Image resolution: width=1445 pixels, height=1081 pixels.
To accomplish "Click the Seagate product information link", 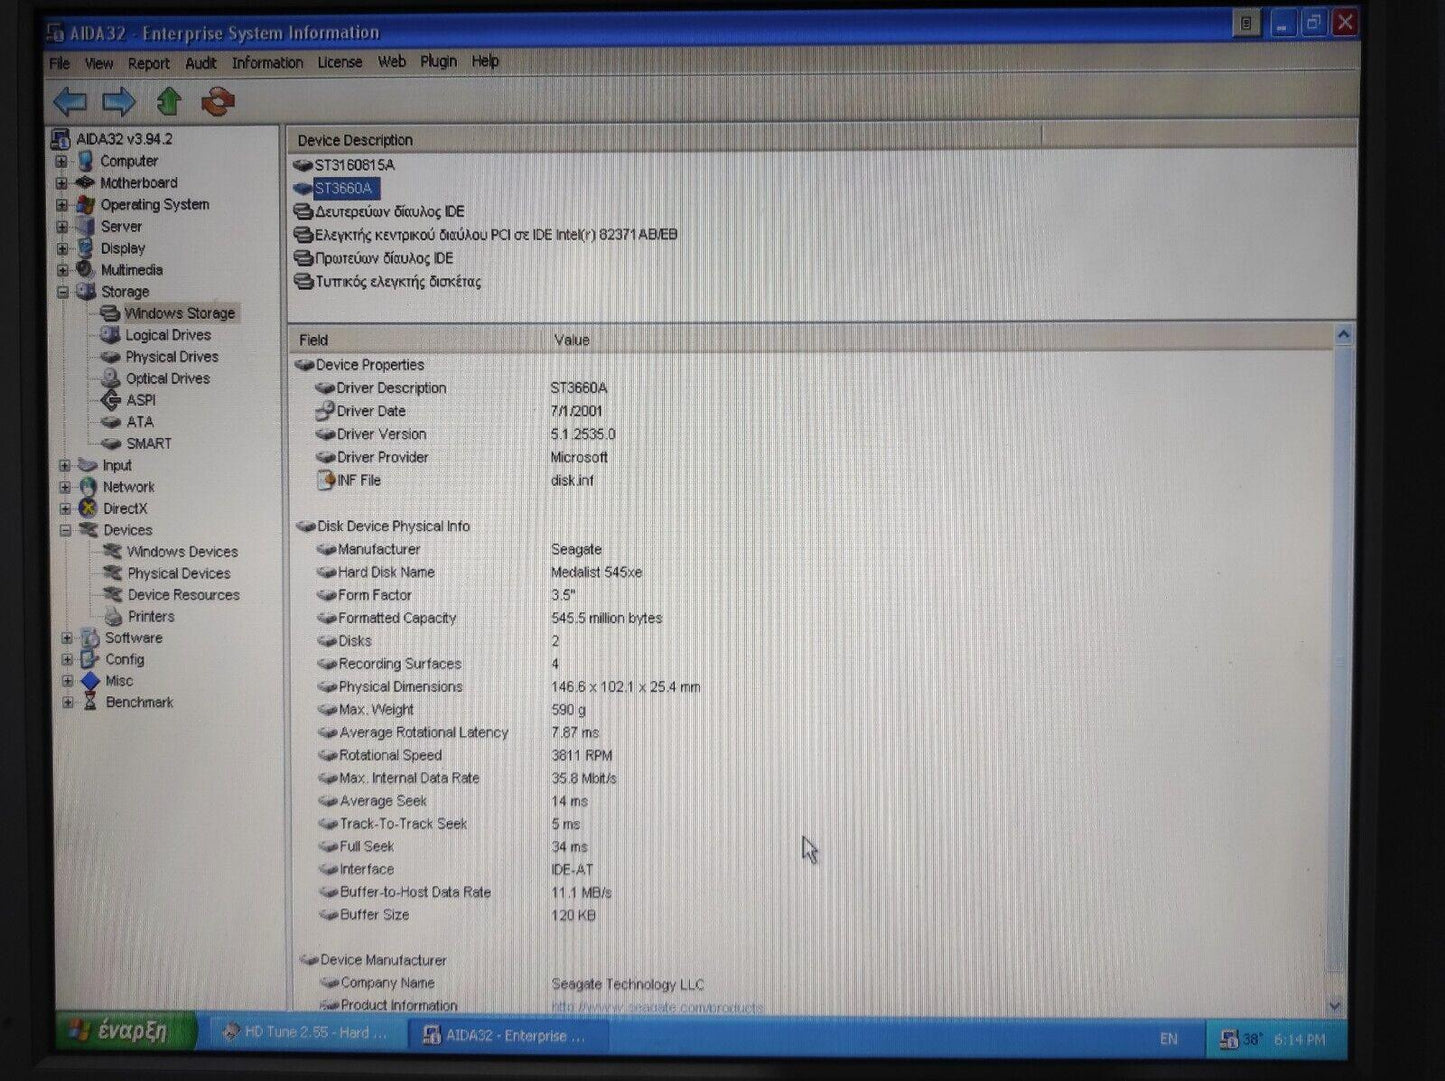I will 656,1006.
